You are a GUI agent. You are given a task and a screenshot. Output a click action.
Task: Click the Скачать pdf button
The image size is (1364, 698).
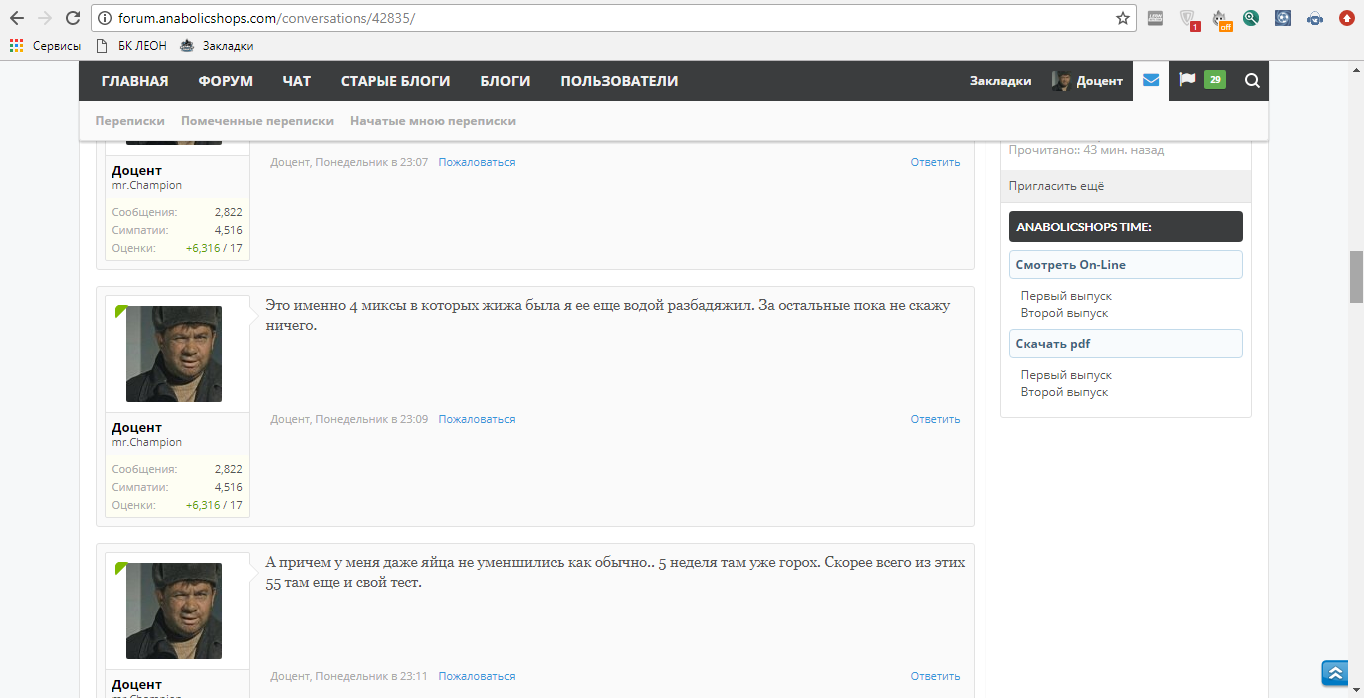pos(1126,344)
